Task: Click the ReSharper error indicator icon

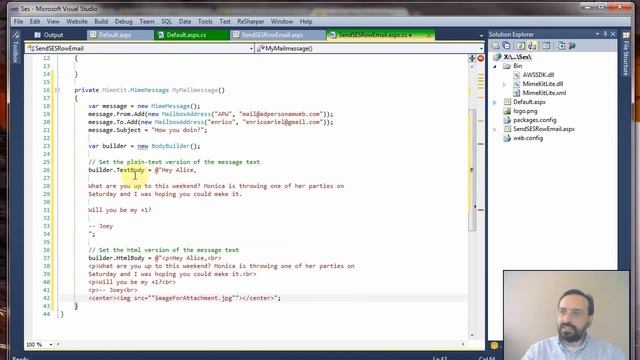Action: pos(481,58)
